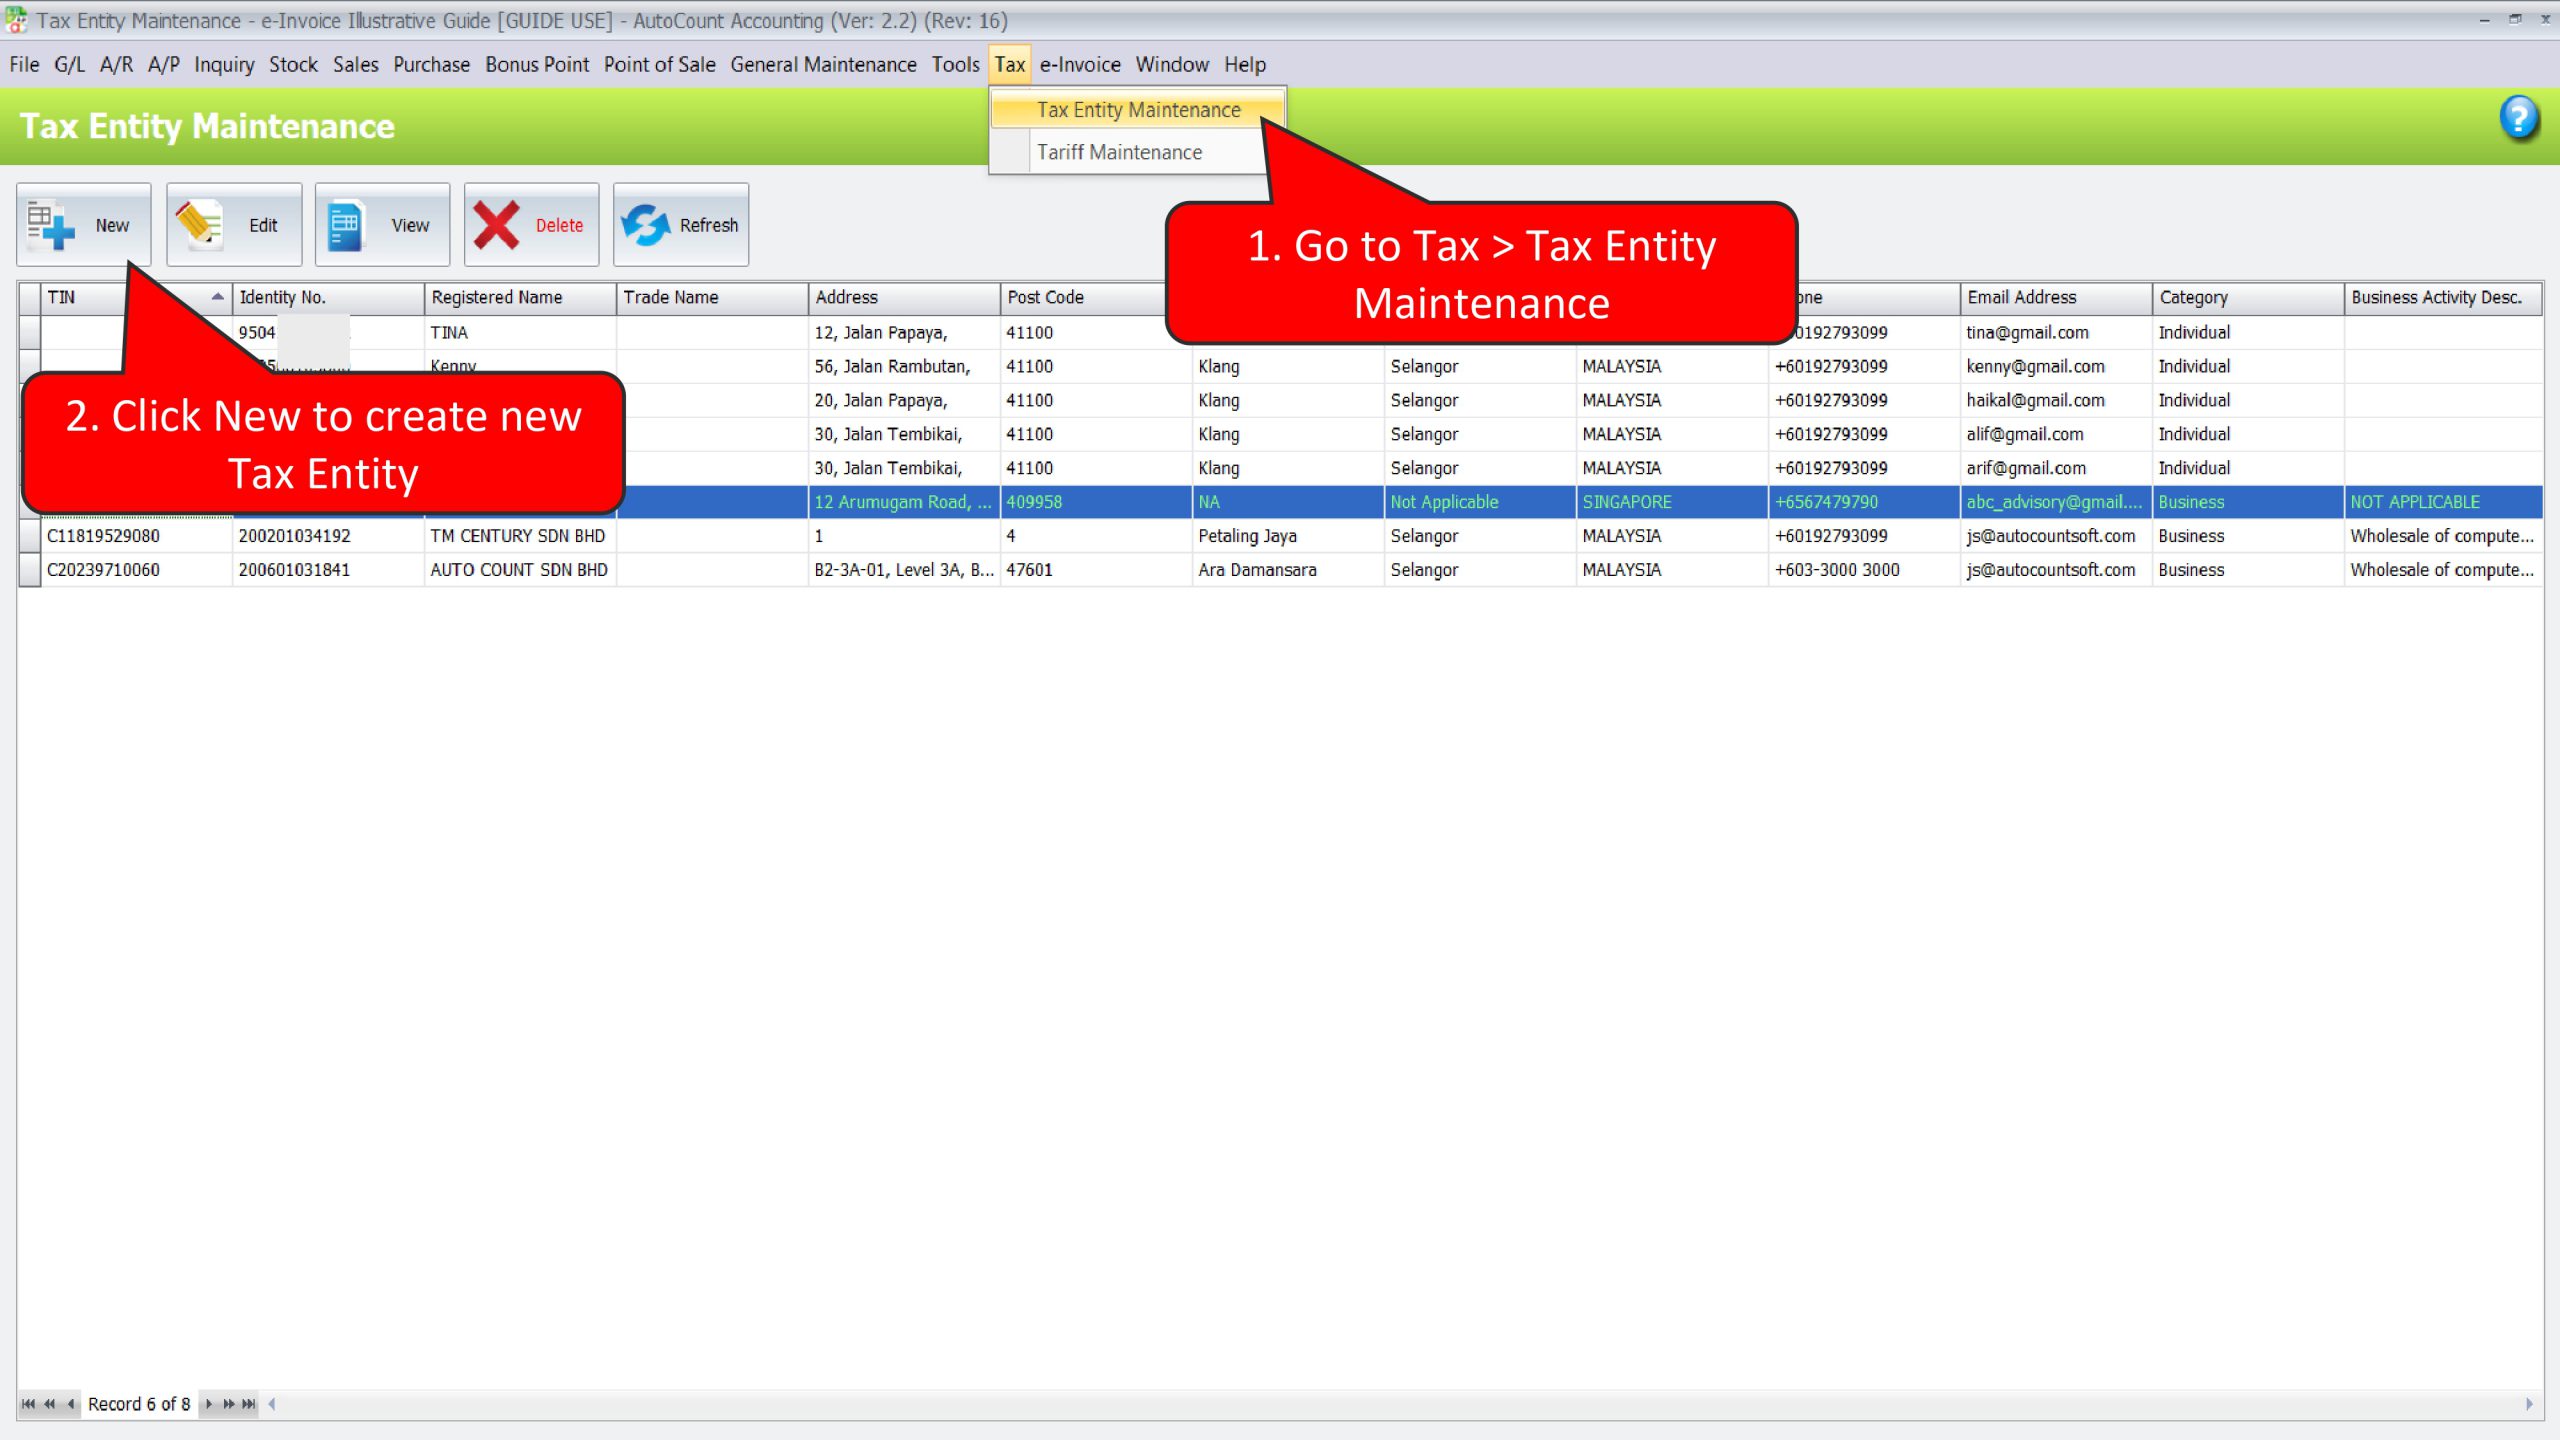Open the G/L menu
Viewport: 2560px width, 1440px height.
[x=69, y=65]
